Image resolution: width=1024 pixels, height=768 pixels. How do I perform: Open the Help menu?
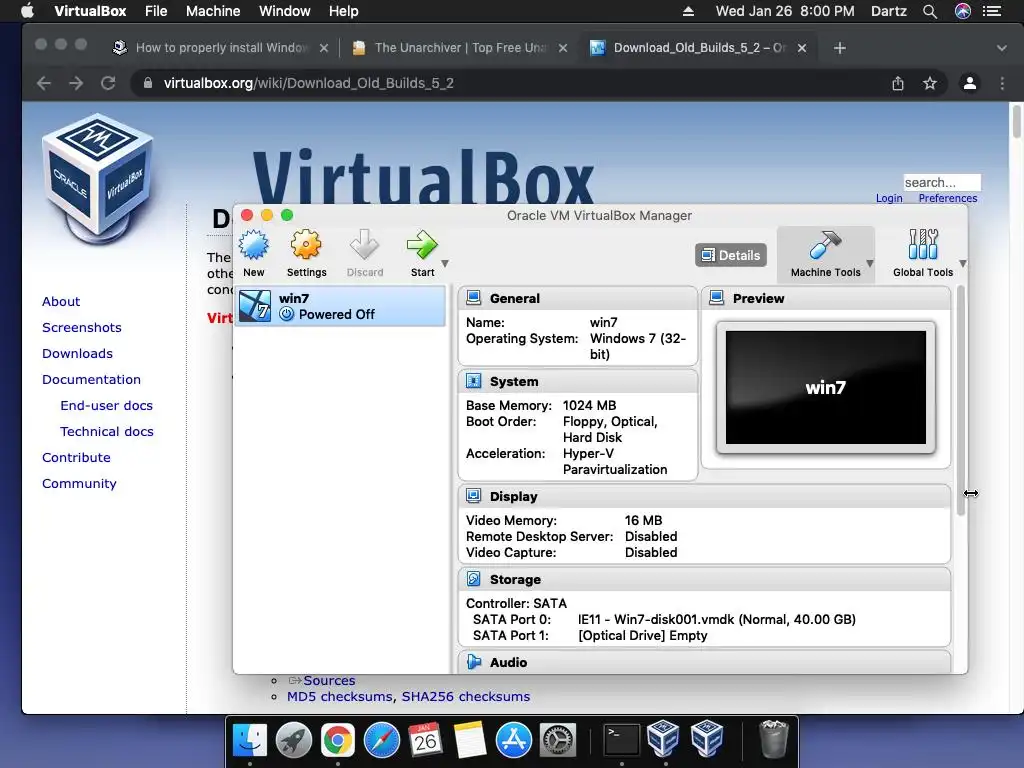point(344,11)
